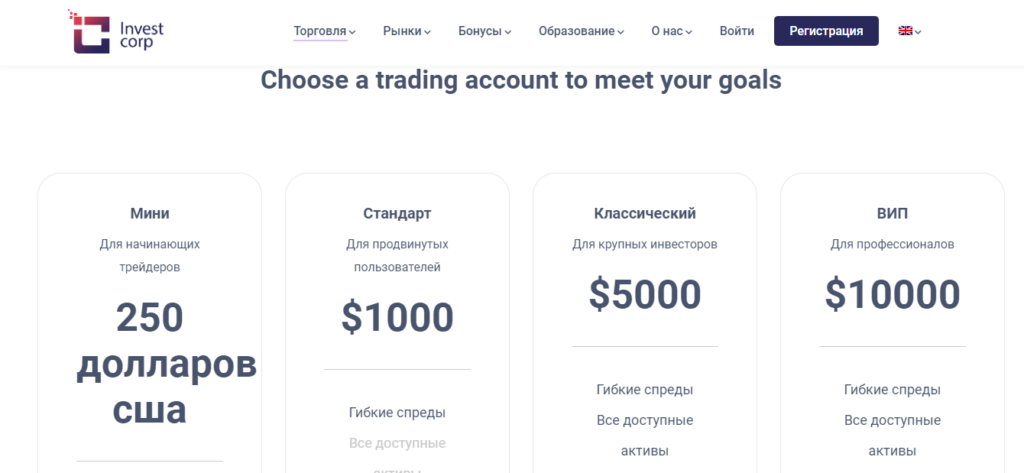Click Гибкие спреды in the ВИП card
The image size is (1024, 473).
point(892,390)
